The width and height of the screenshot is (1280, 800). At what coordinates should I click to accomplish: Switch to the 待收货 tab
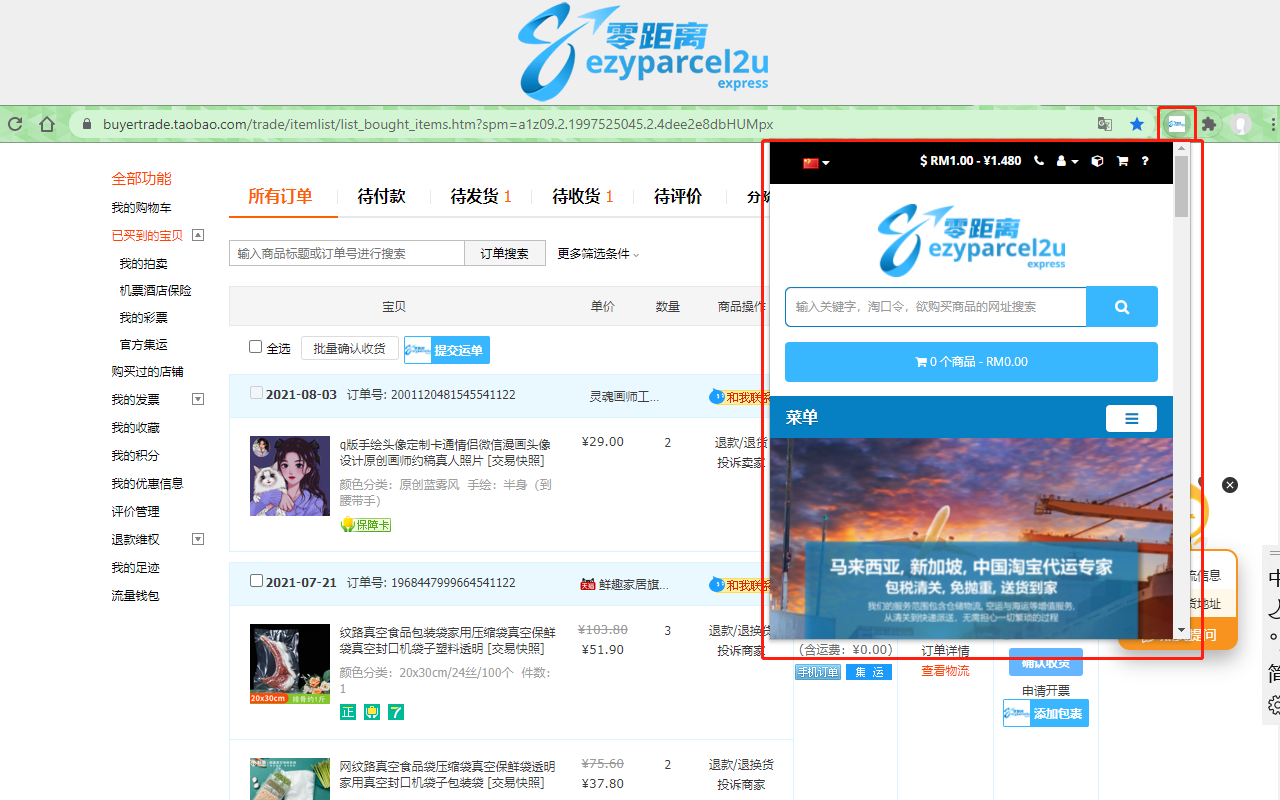pos(583,196)
